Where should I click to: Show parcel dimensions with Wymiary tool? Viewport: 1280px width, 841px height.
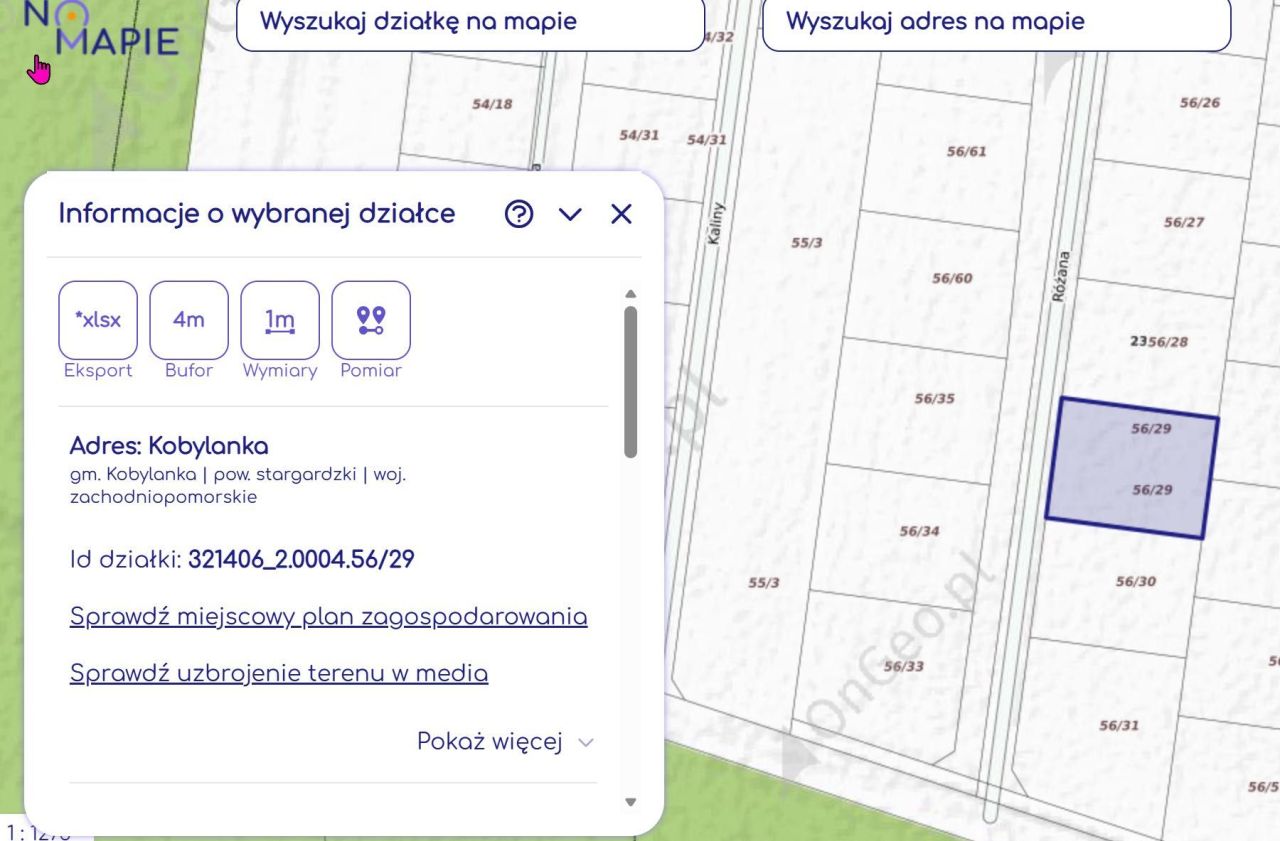280,320
